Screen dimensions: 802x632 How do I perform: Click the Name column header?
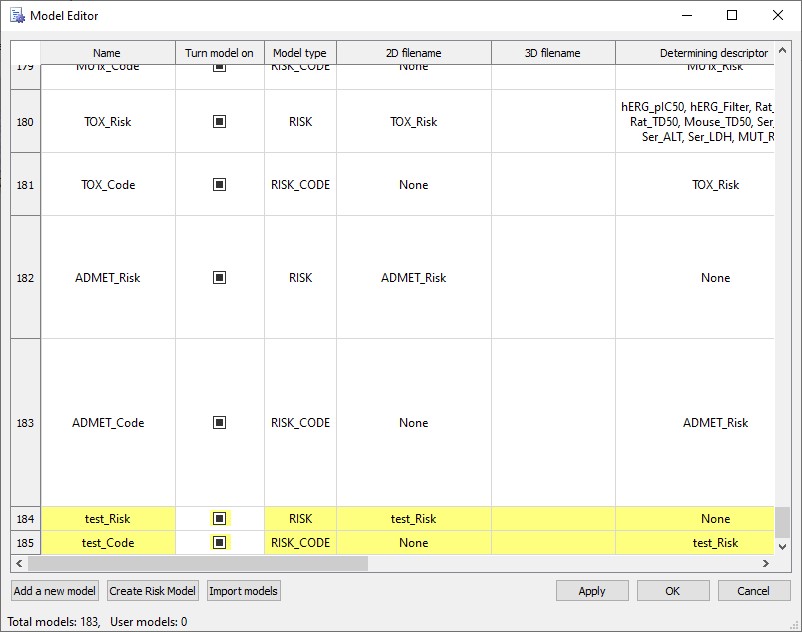(108, 53)
